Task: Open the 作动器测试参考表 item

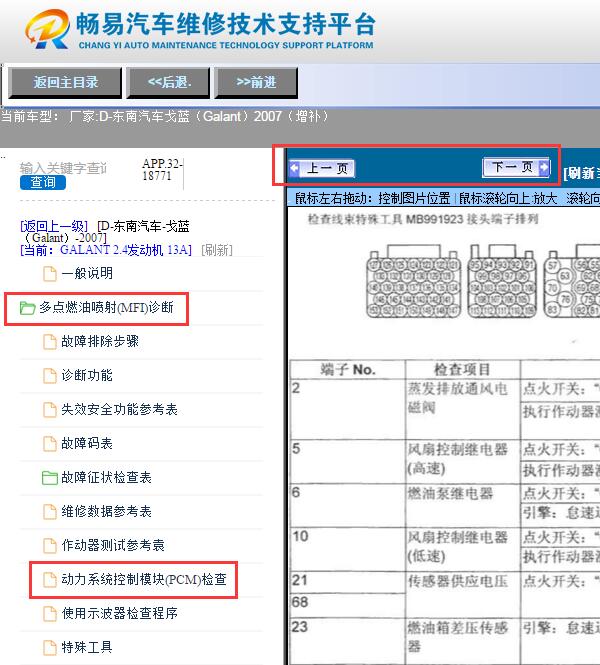Action: click(113, 545)
